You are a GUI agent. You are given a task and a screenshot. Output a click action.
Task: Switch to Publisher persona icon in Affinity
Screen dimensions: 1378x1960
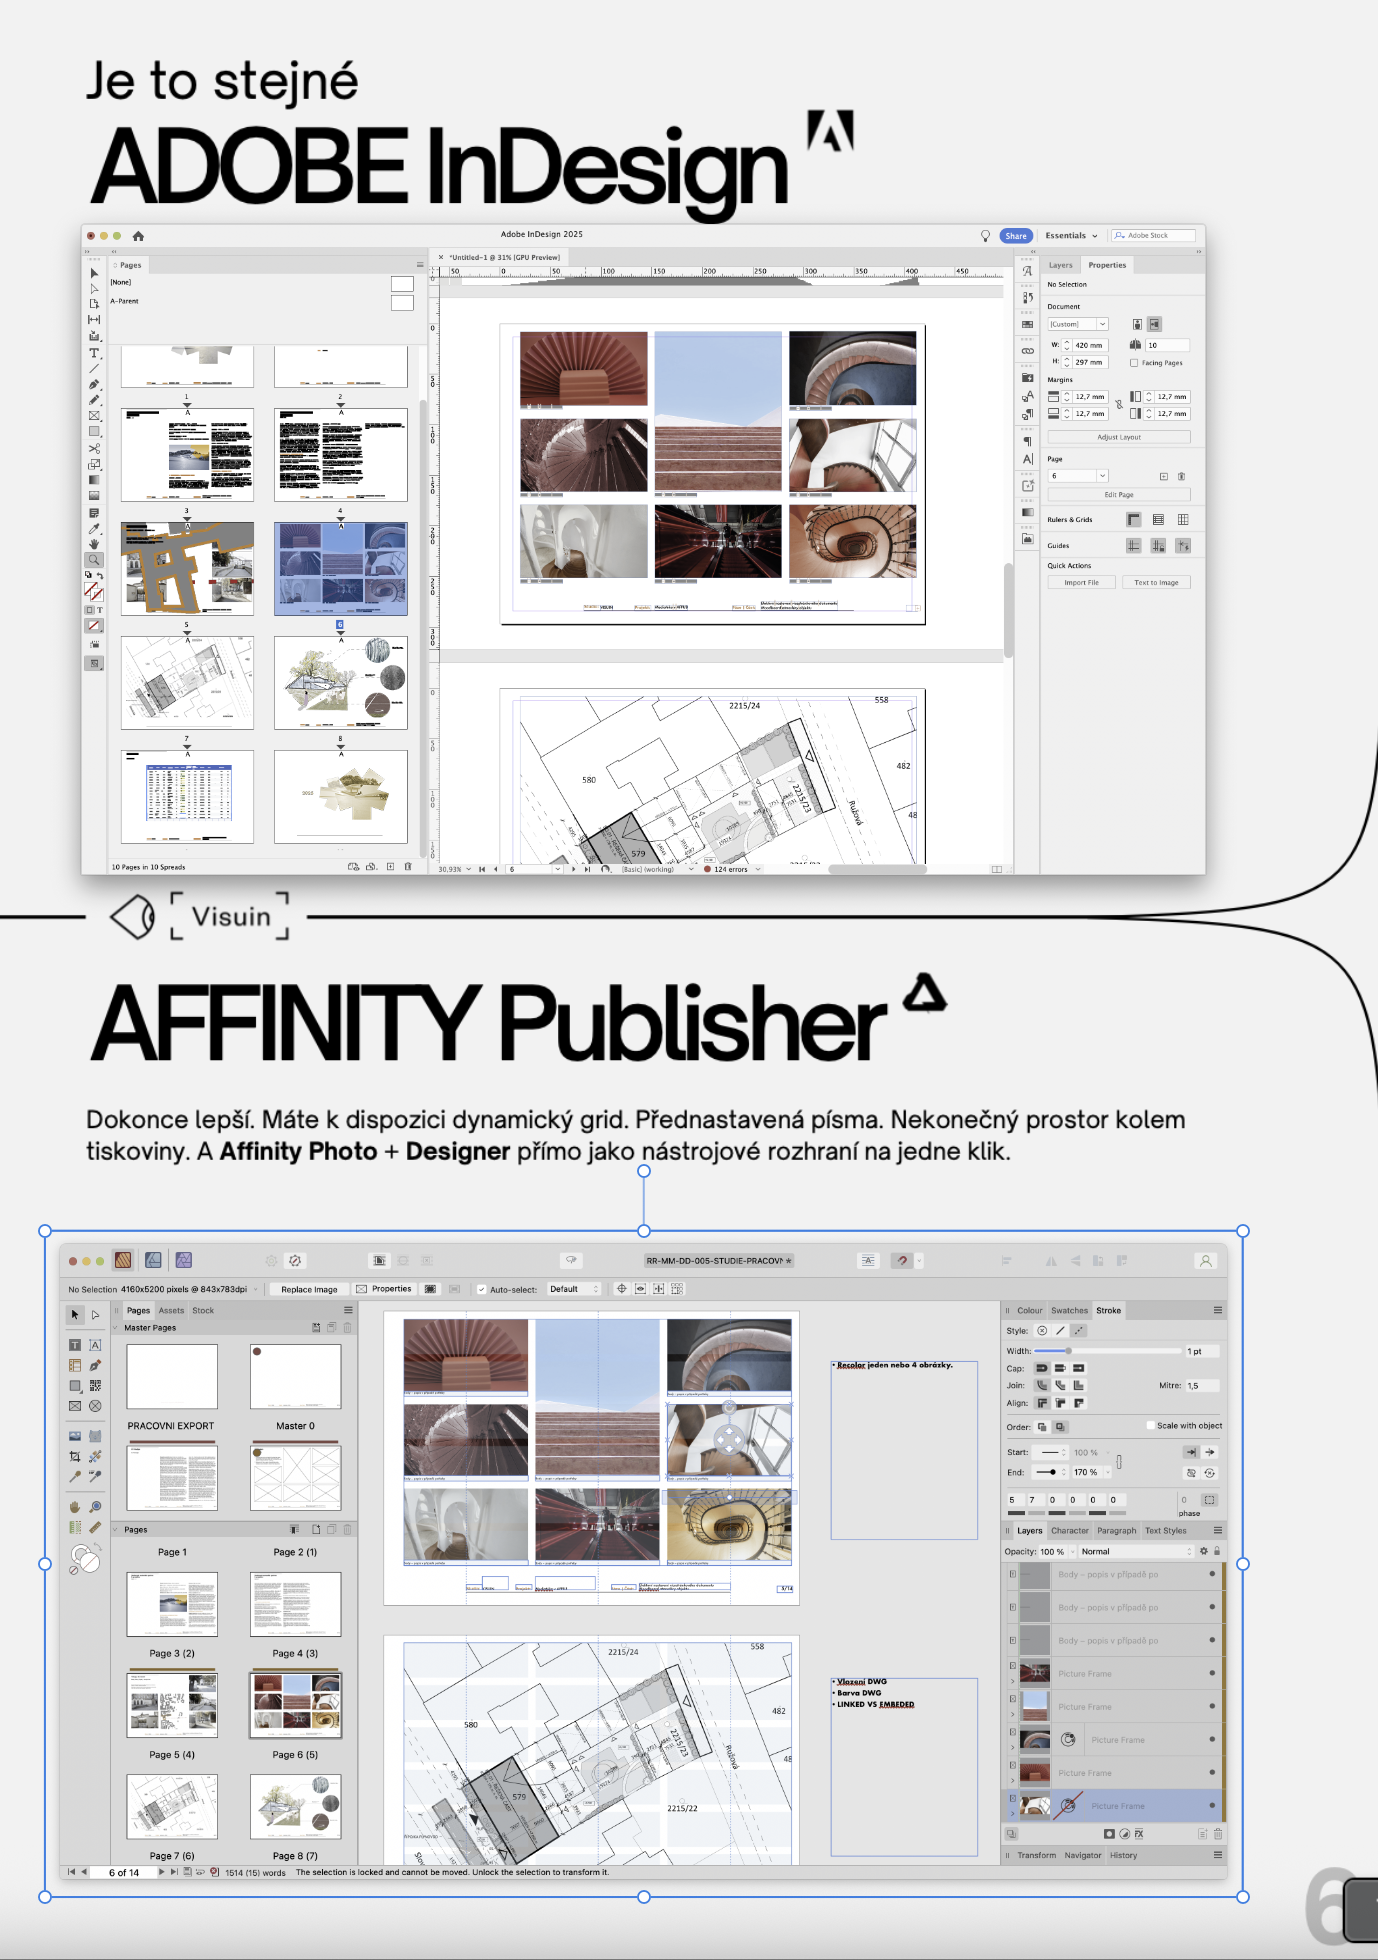[x=123, y=1260]
